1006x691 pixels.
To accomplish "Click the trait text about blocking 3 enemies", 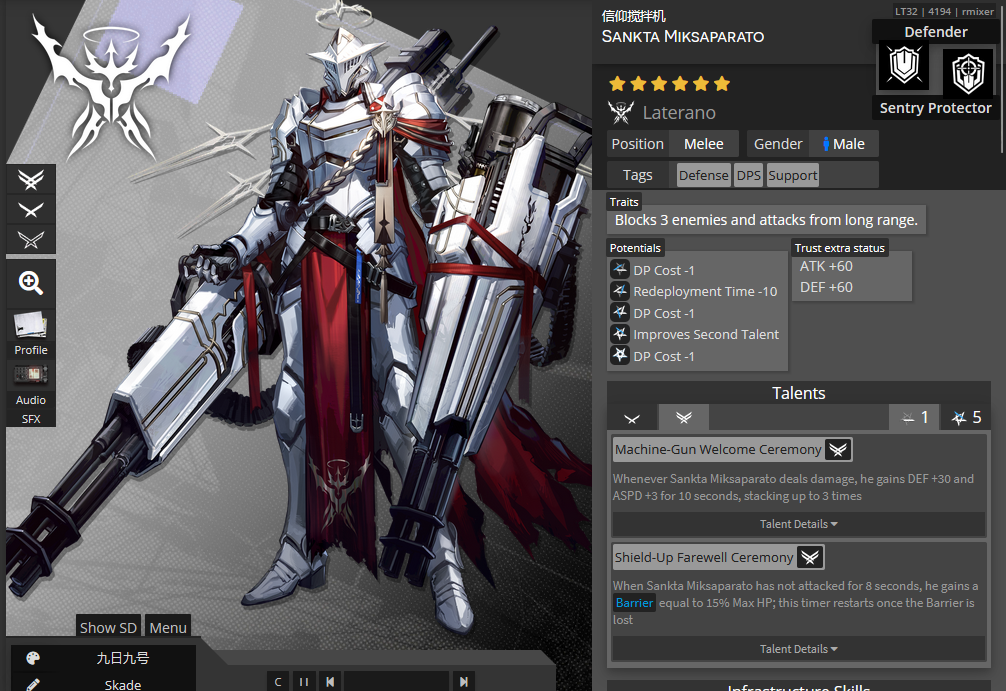I will [766, 220].
